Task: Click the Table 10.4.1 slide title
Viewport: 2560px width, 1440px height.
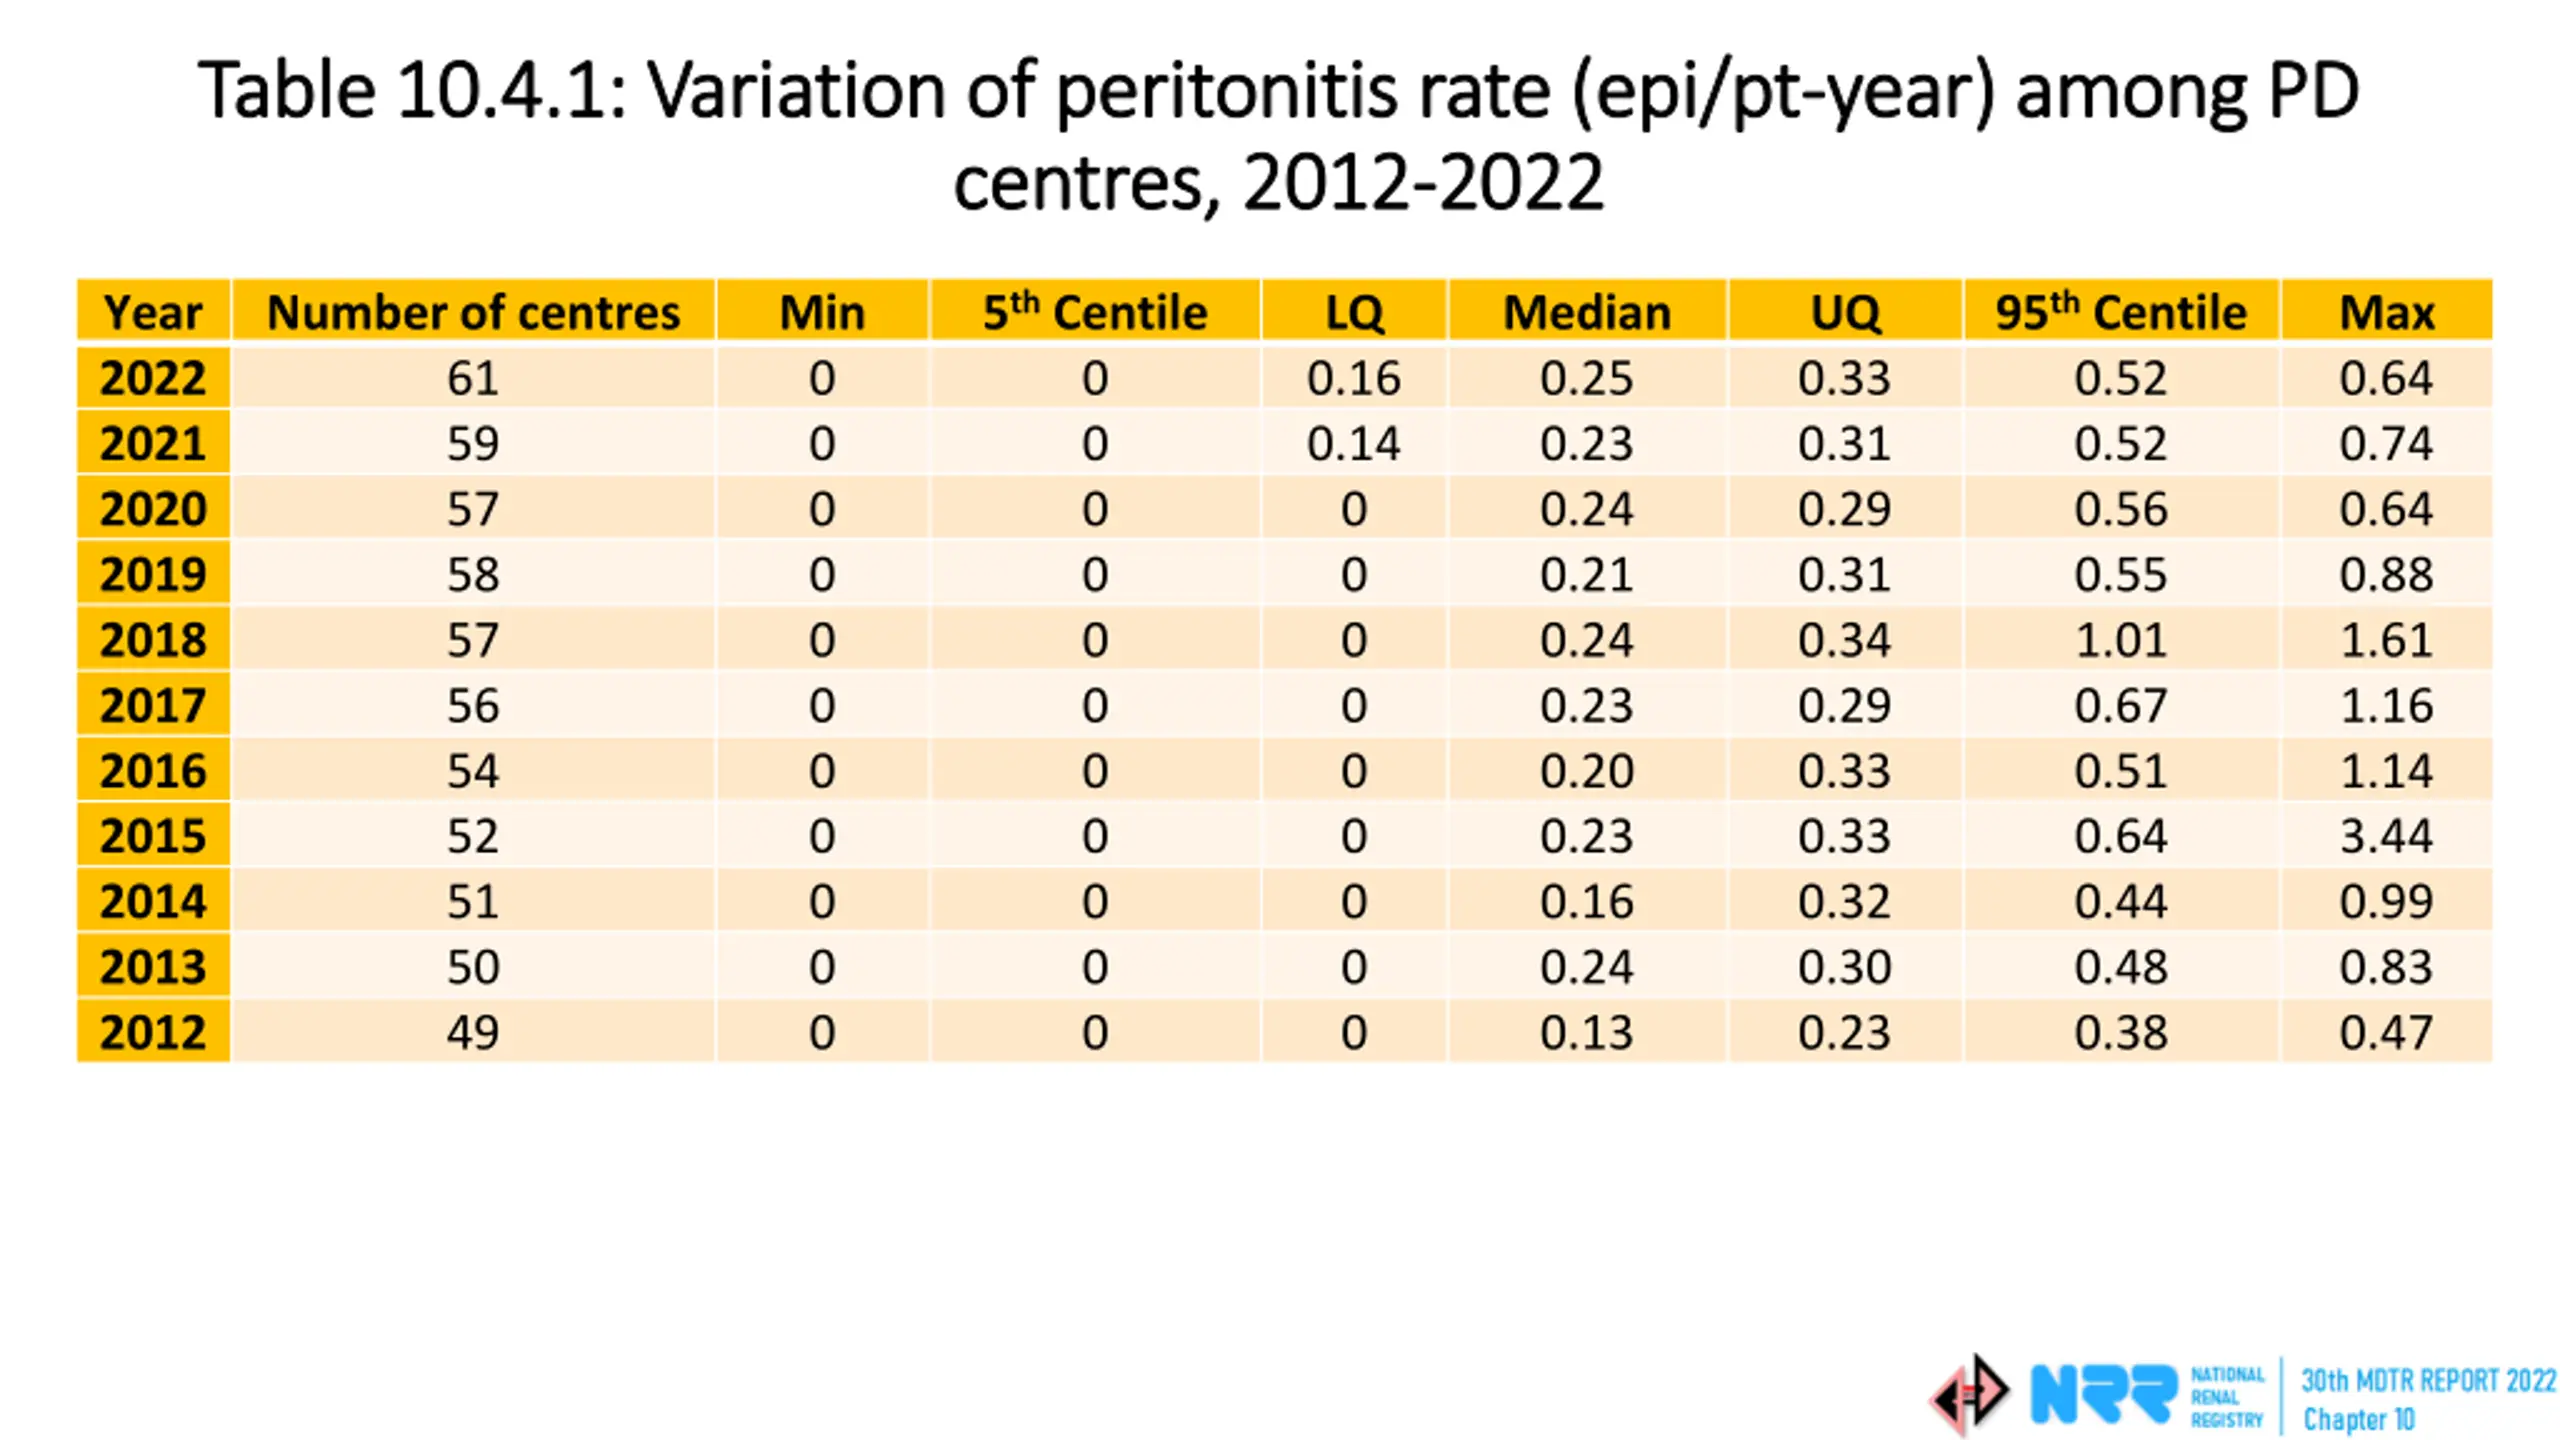Action: [1279, 135]
